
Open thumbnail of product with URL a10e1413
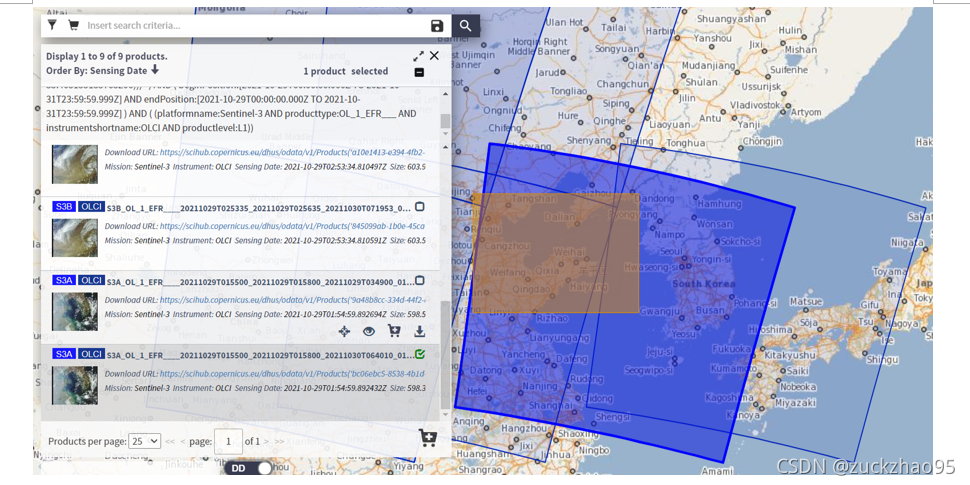point(75,164)
